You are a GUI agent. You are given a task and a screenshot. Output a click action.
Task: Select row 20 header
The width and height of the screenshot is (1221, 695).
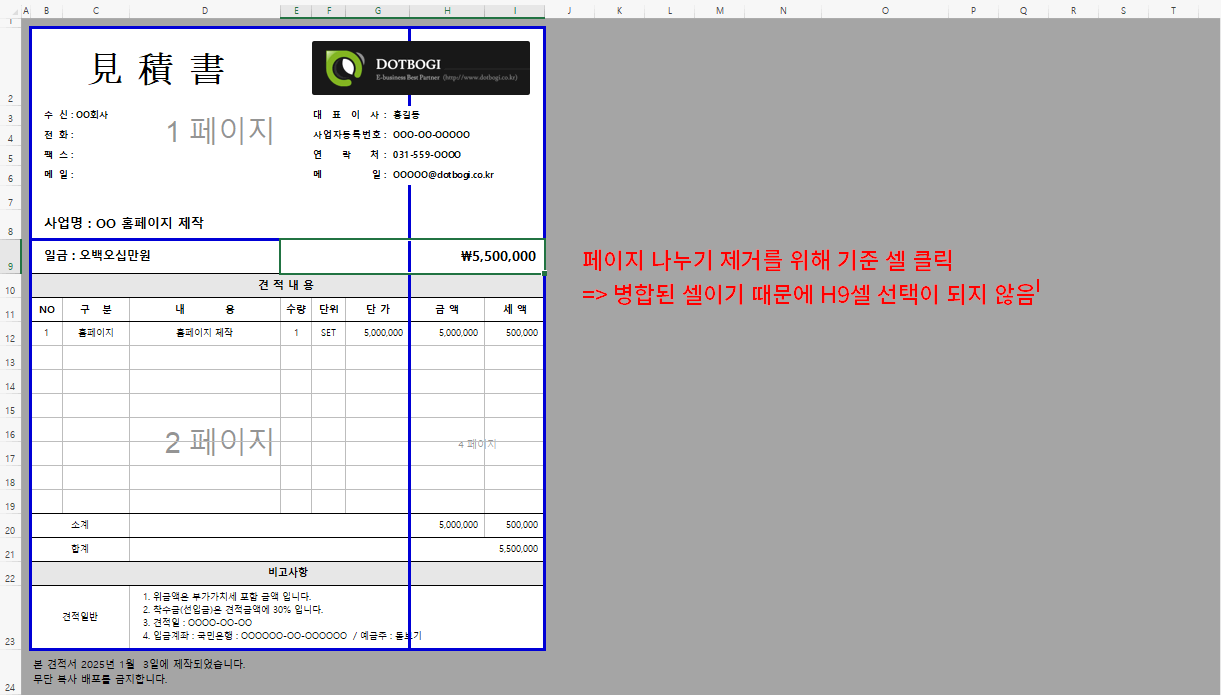[x=10, y=525]
